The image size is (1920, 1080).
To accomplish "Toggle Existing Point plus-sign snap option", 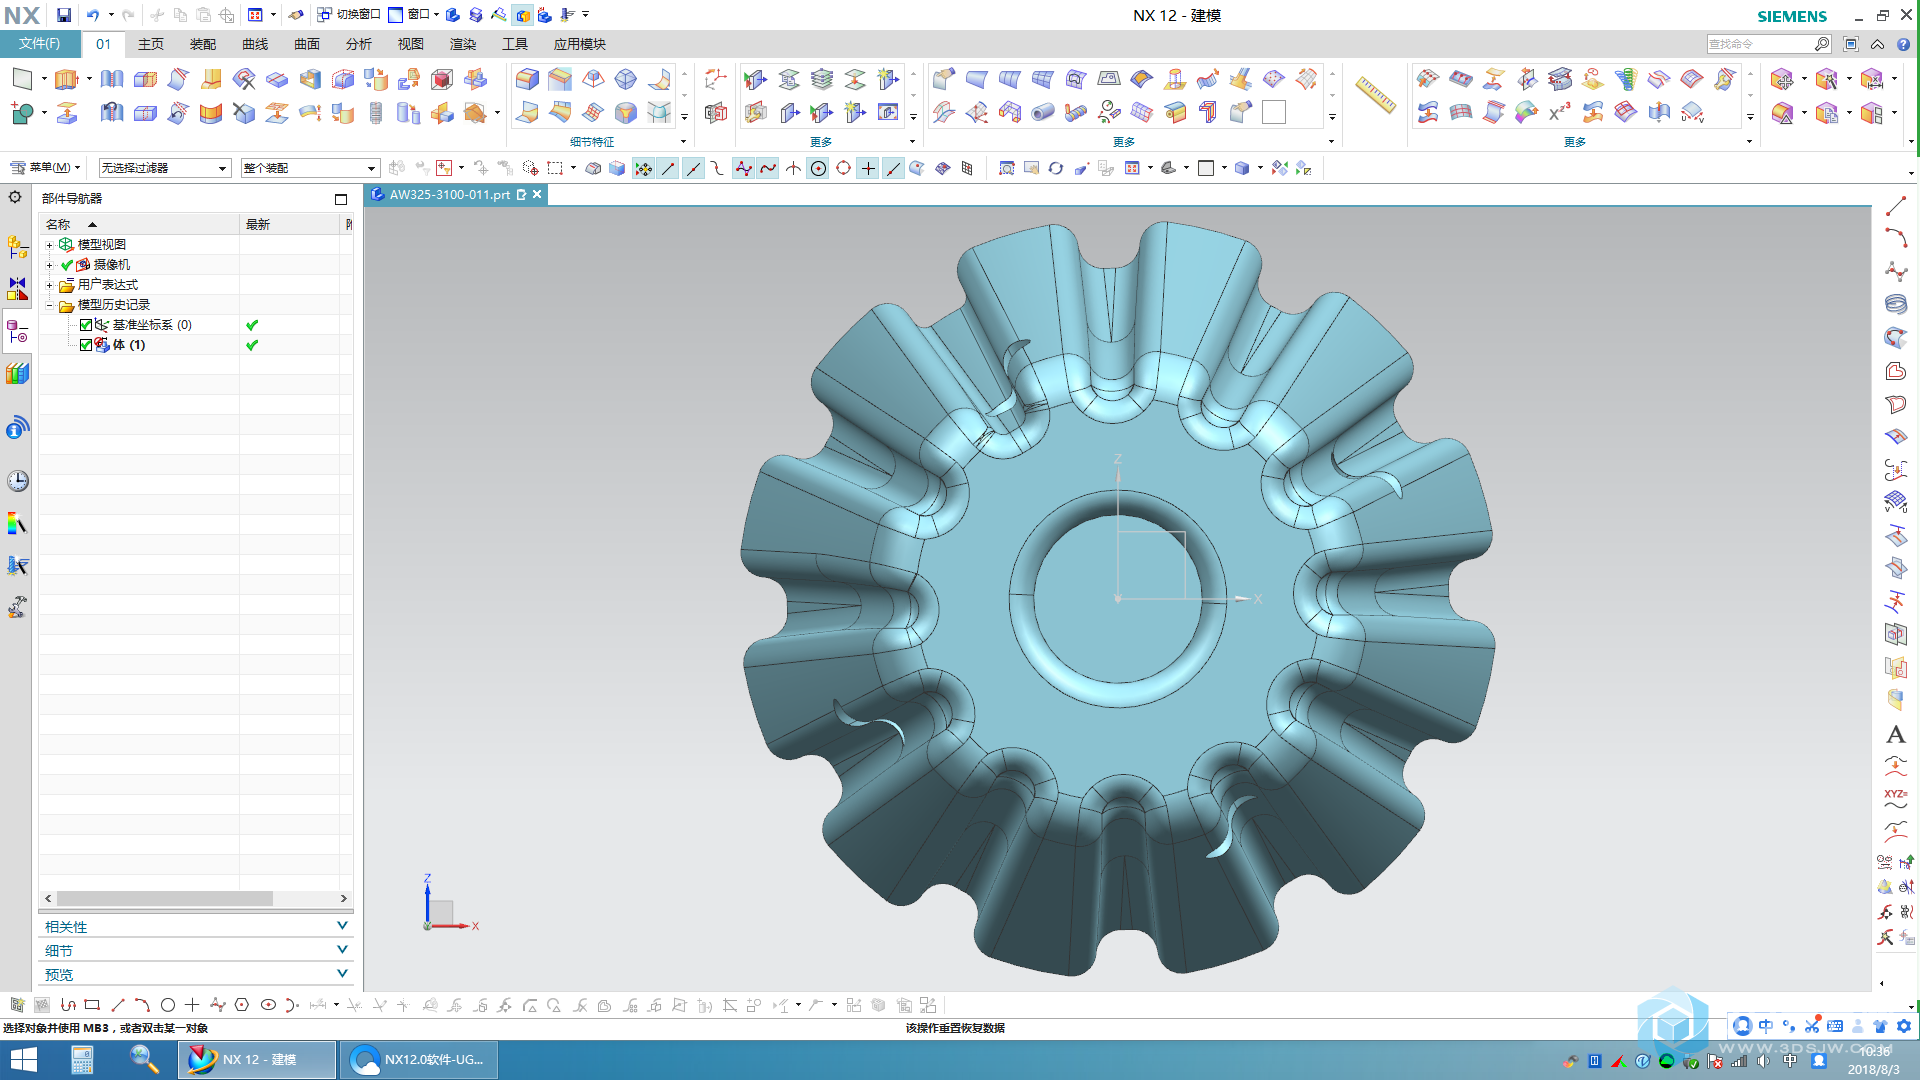I will pos(868,168).
